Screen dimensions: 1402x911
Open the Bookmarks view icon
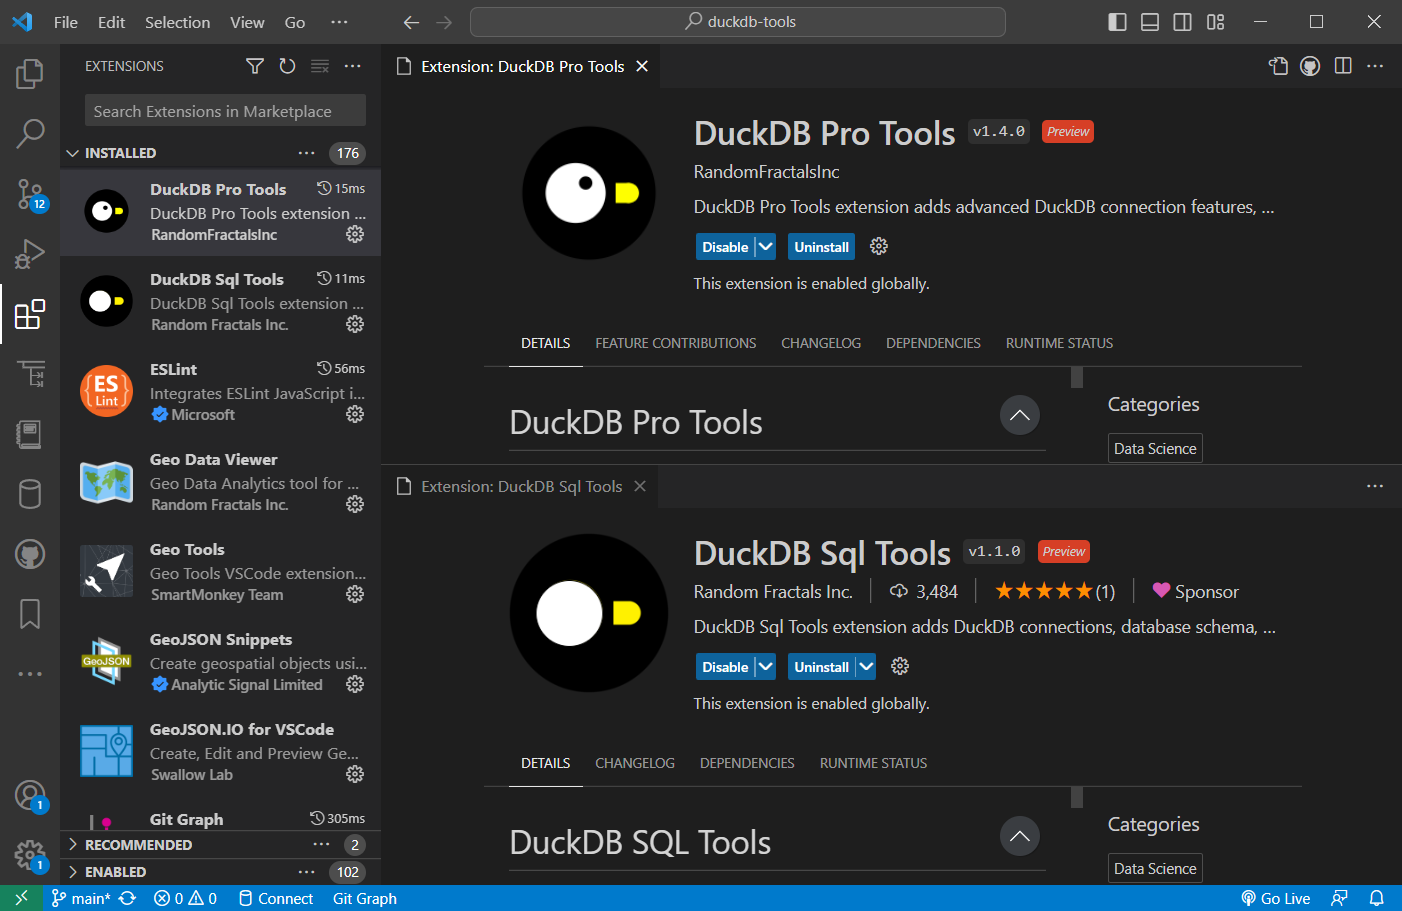[30, 614]
